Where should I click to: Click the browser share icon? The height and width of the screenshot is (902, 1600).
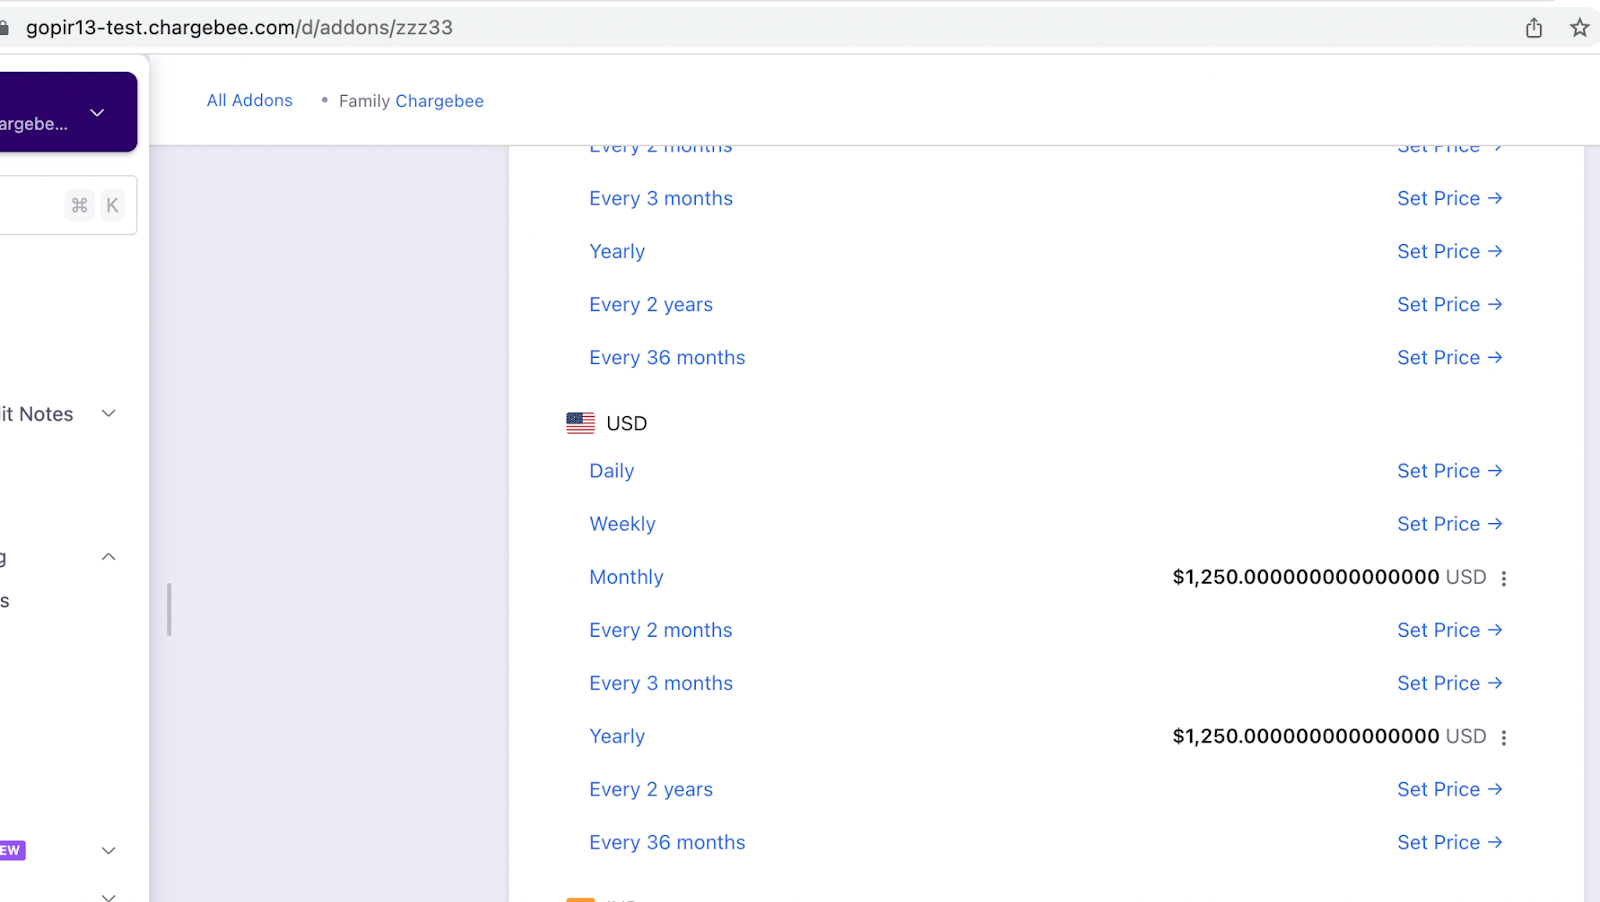point(1534,28)
